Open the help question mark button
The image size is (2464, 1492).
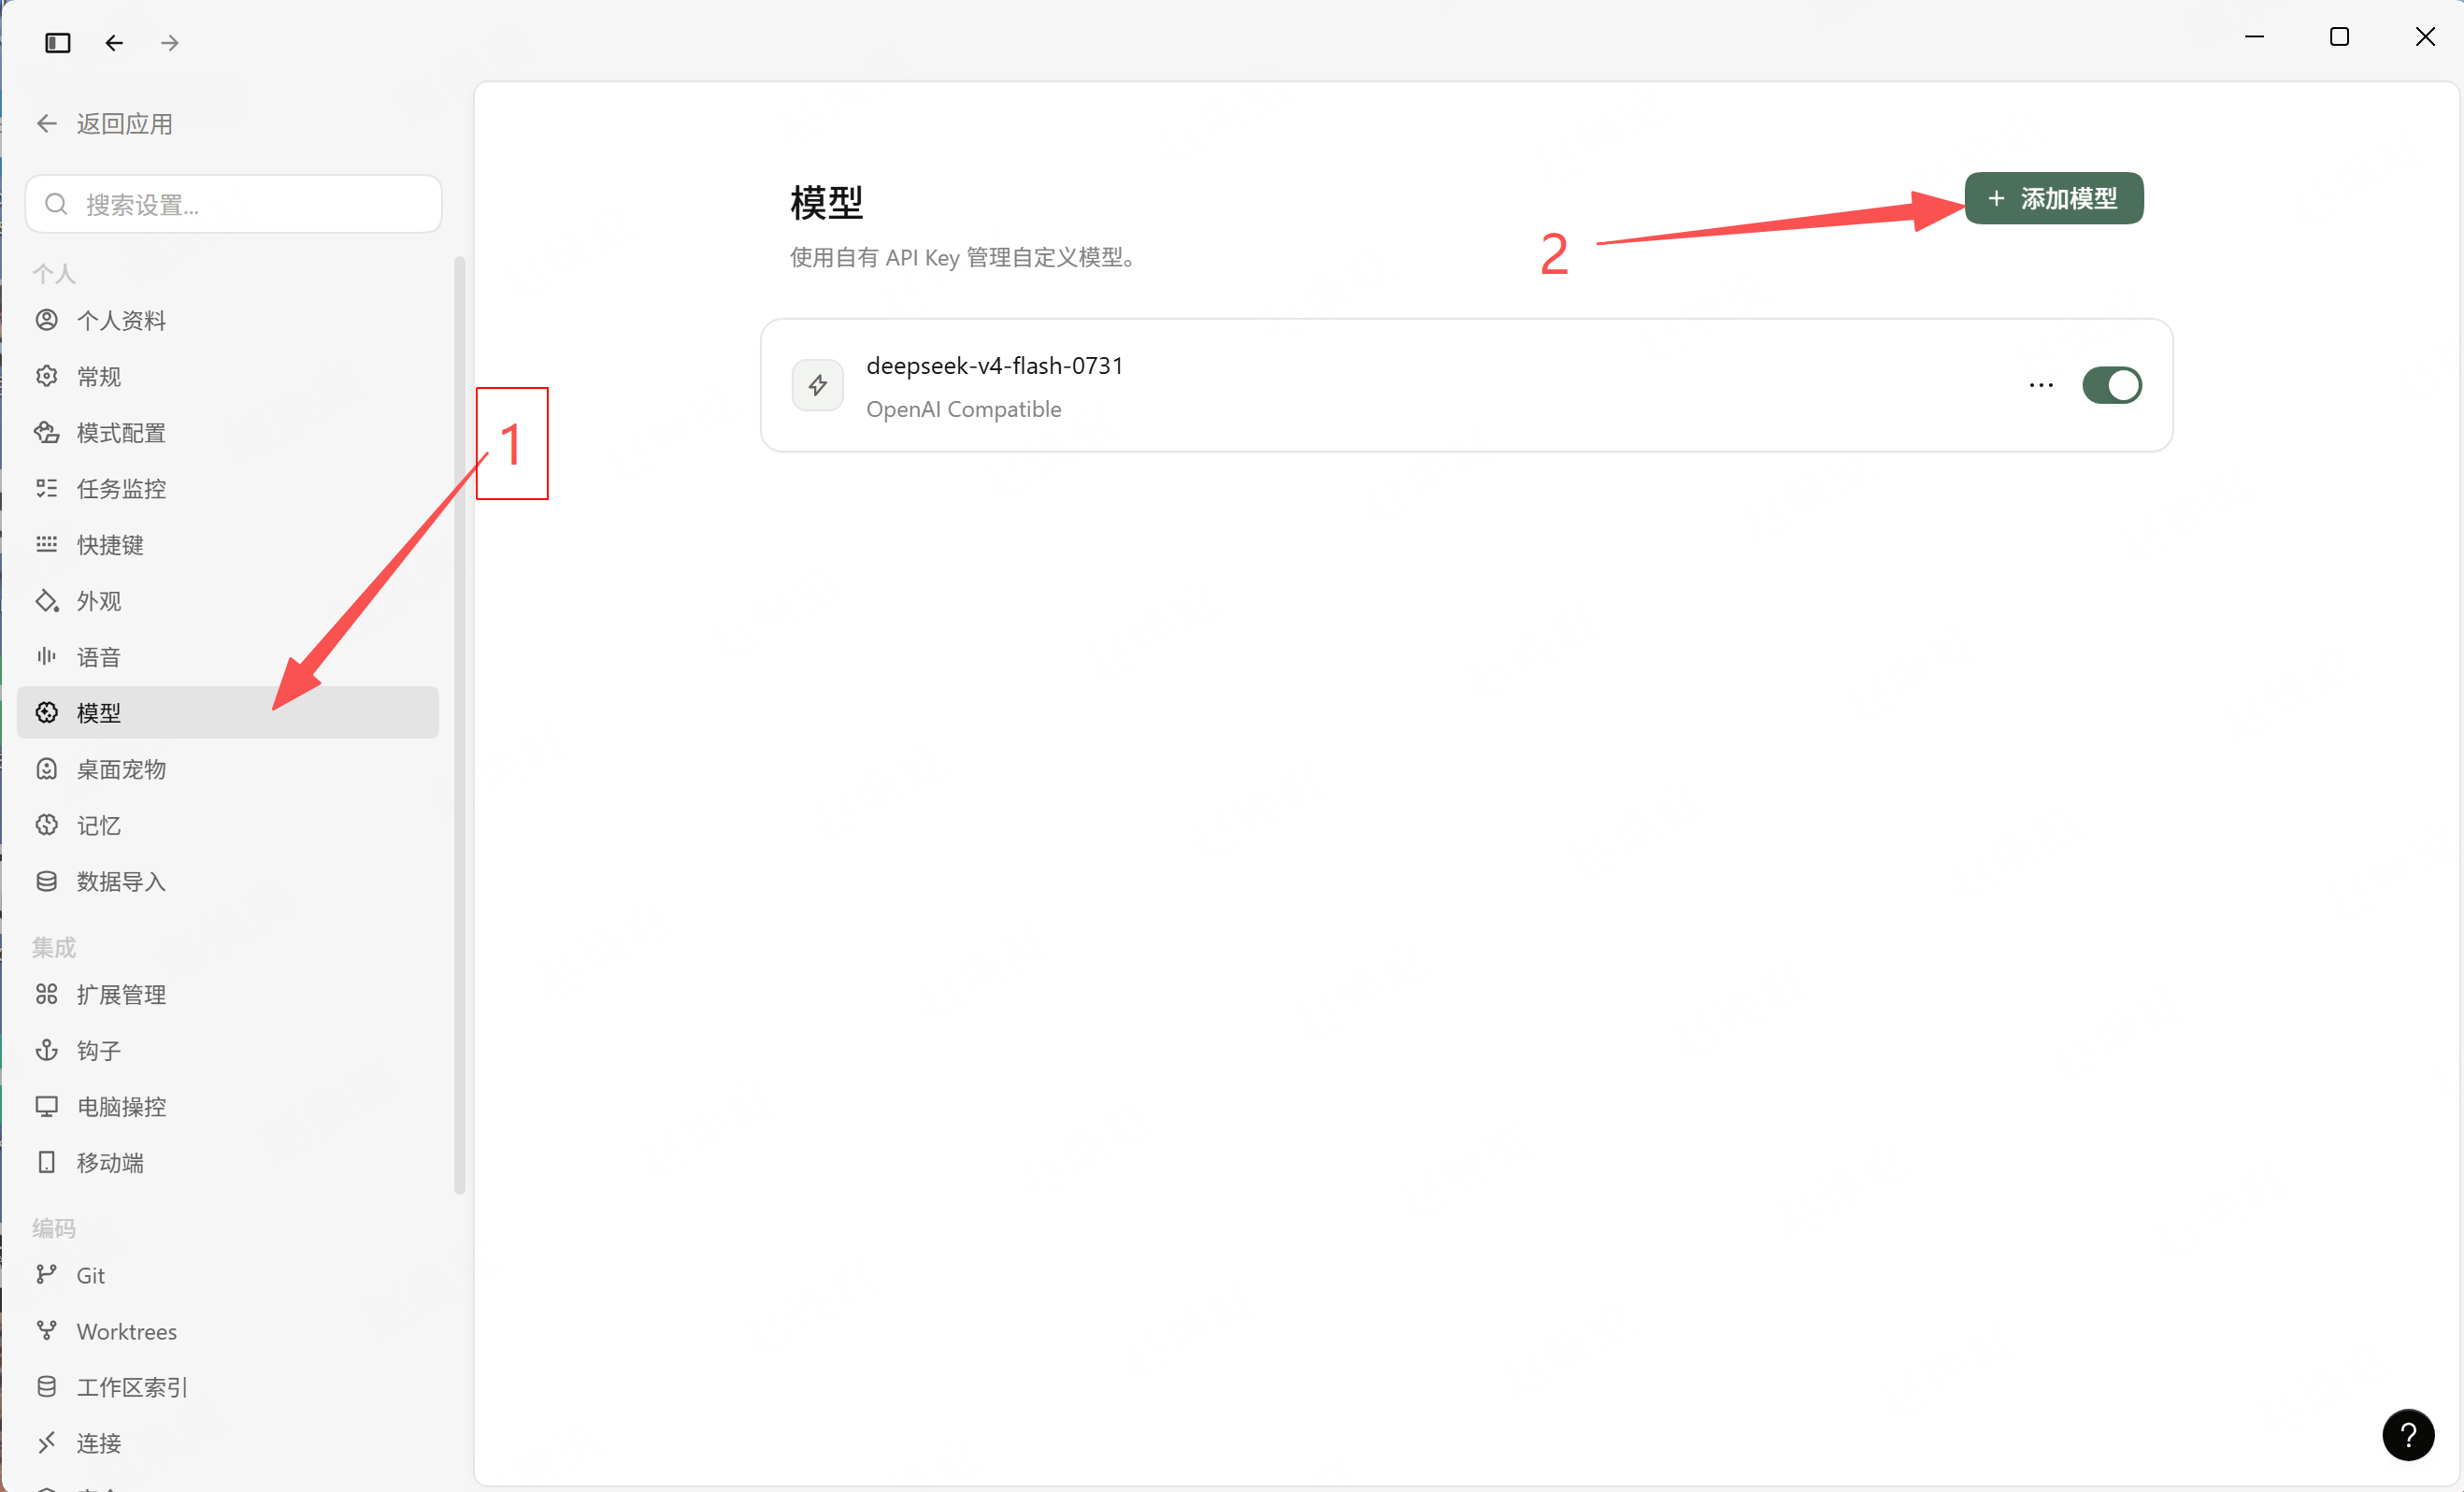[2408, 1435]
